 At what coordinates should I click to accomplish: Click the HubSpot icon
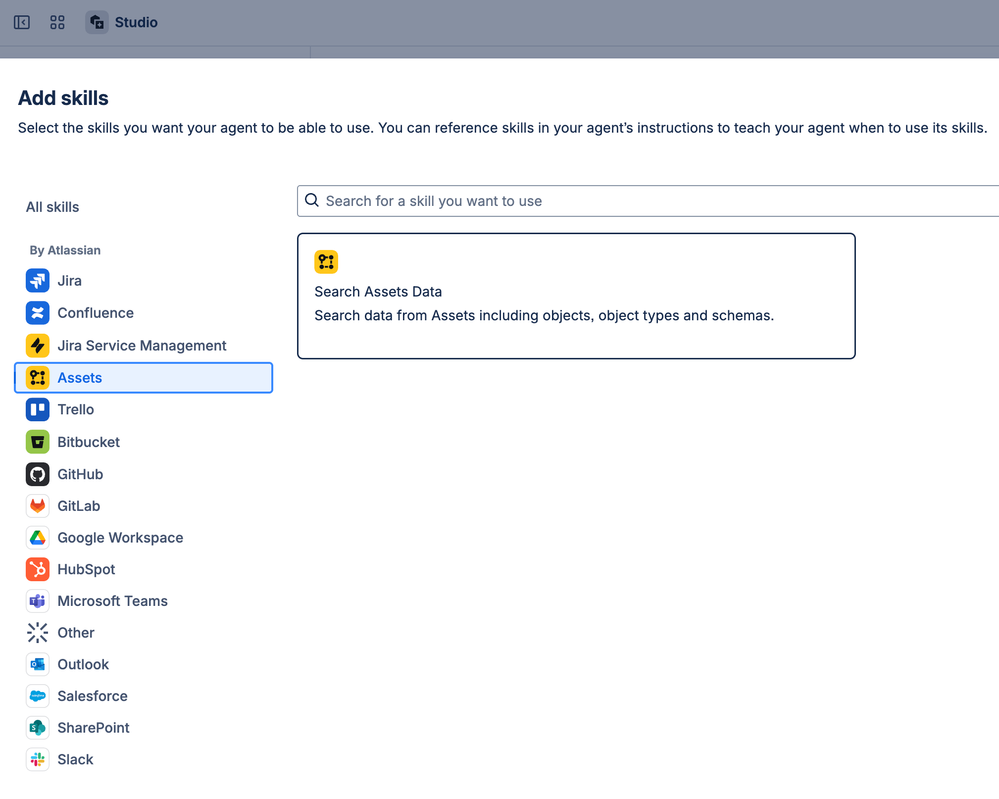click(38, 570)
